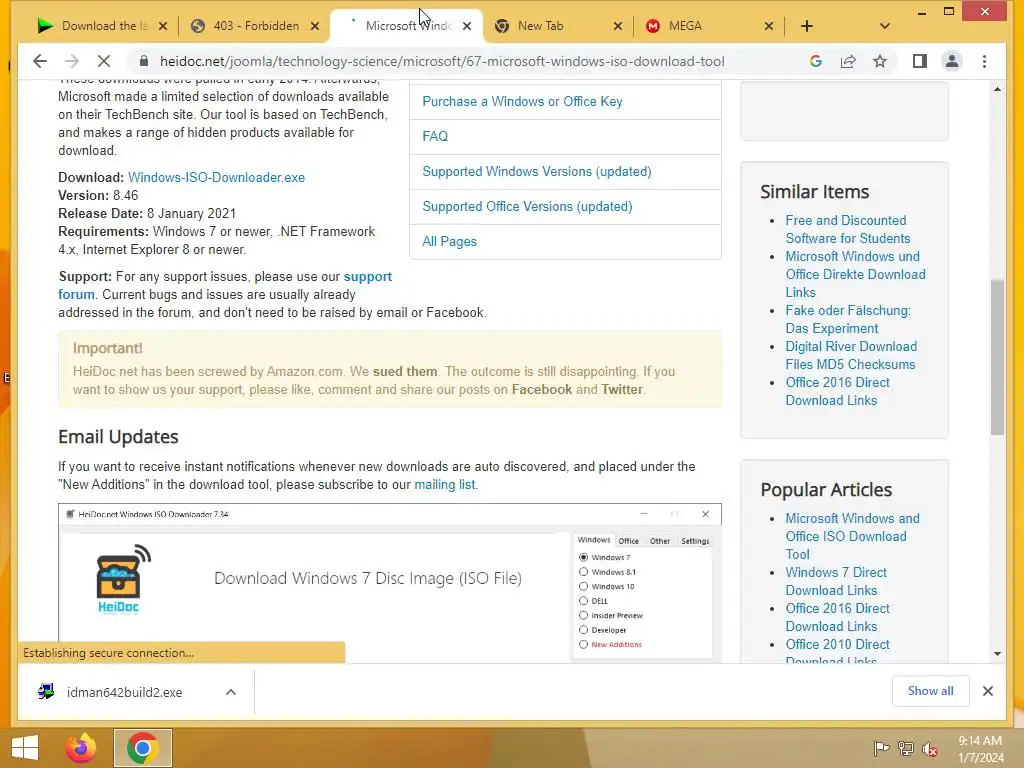Open Digital River Download Files MD5 Checksums
1024x768 pixels.
click(850, 355)
